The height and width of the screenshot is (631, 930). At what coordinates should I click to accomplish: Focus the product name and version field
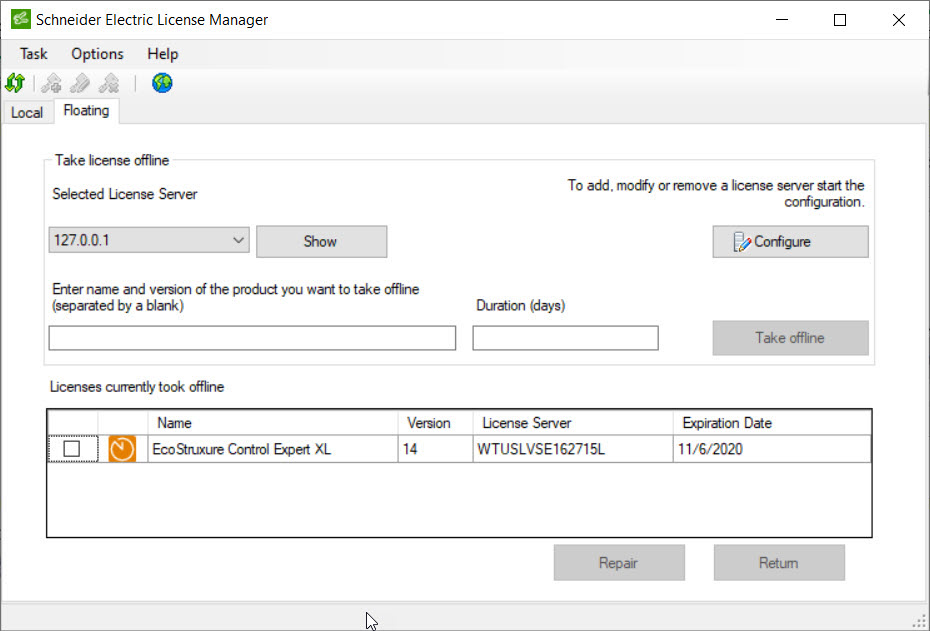click(x=252, y=338)
